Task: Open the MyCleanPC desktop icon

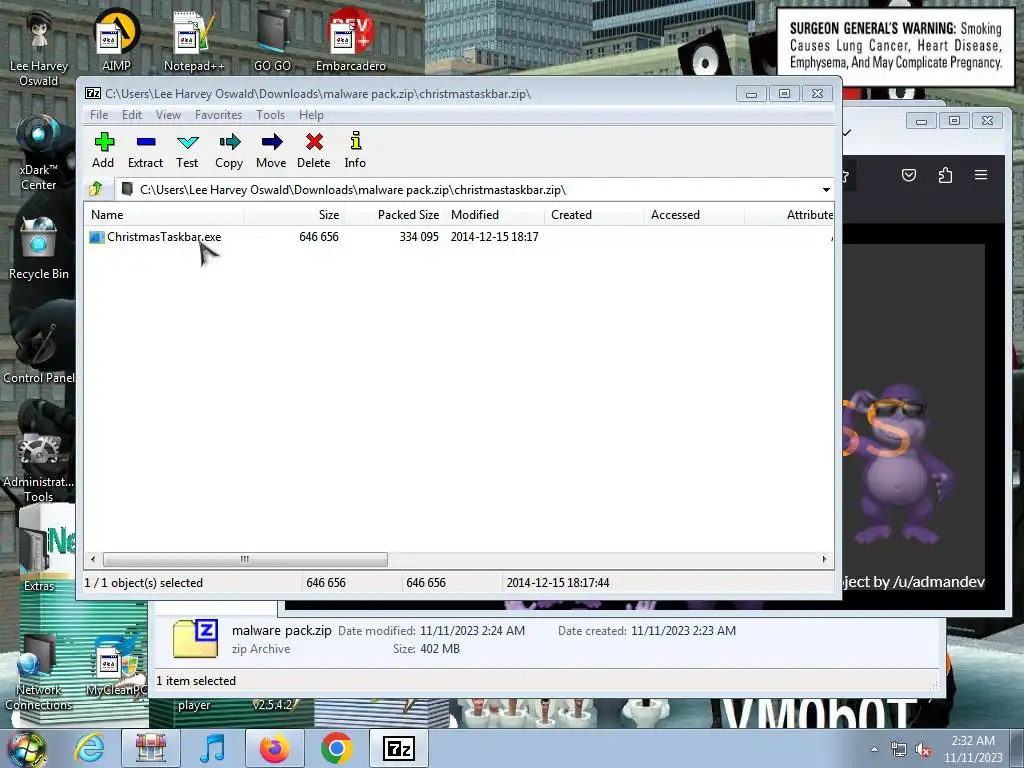Action: tap(116, 665)
